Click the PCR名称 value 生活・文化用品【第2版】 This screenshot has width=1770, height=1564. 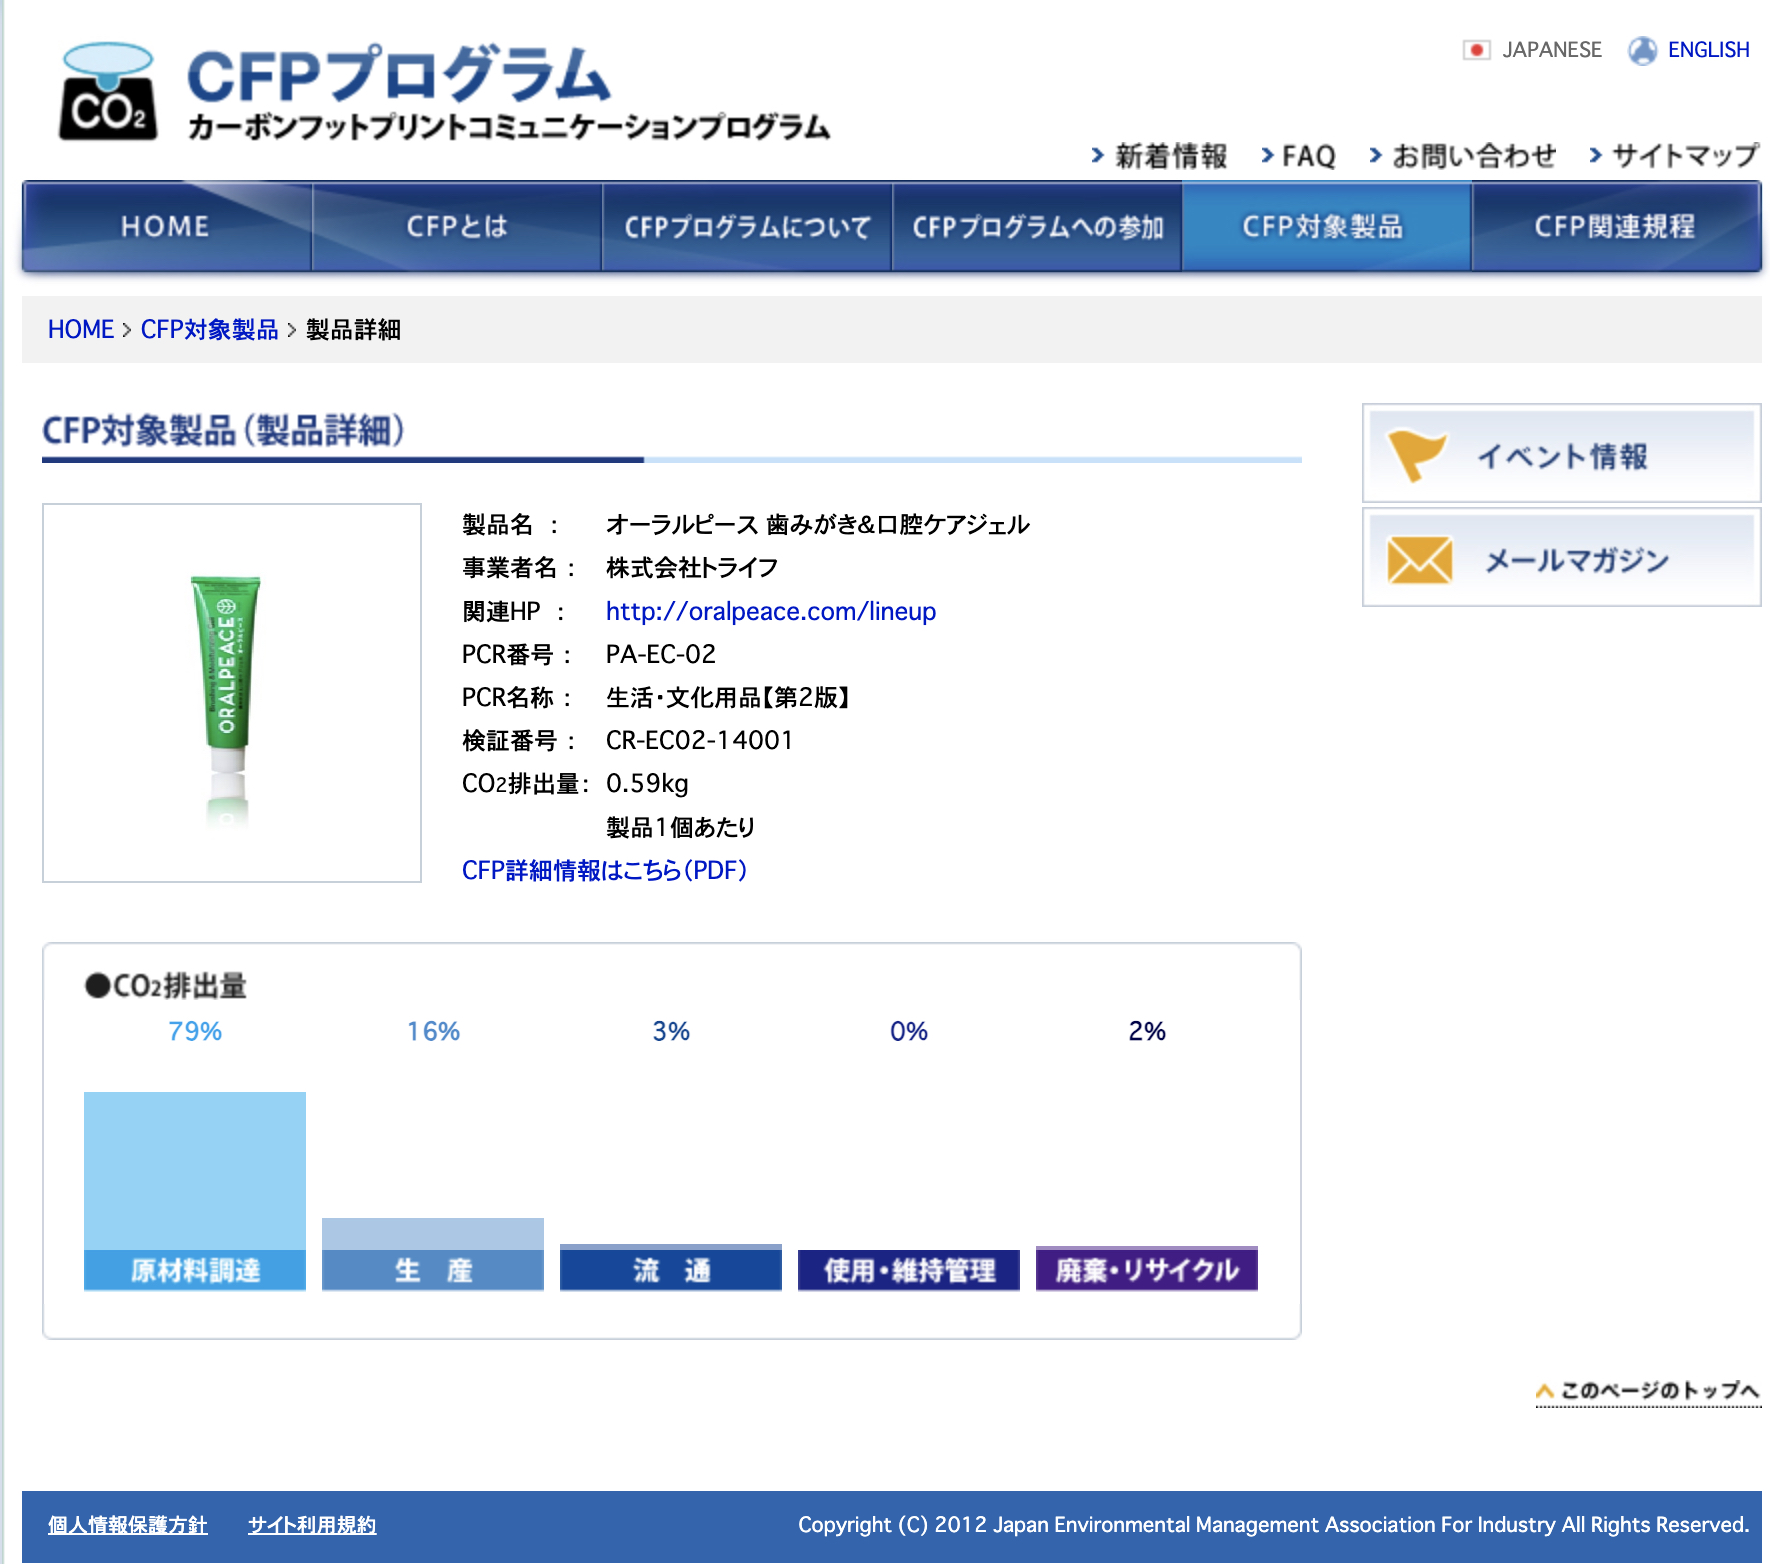click(728, 697)
